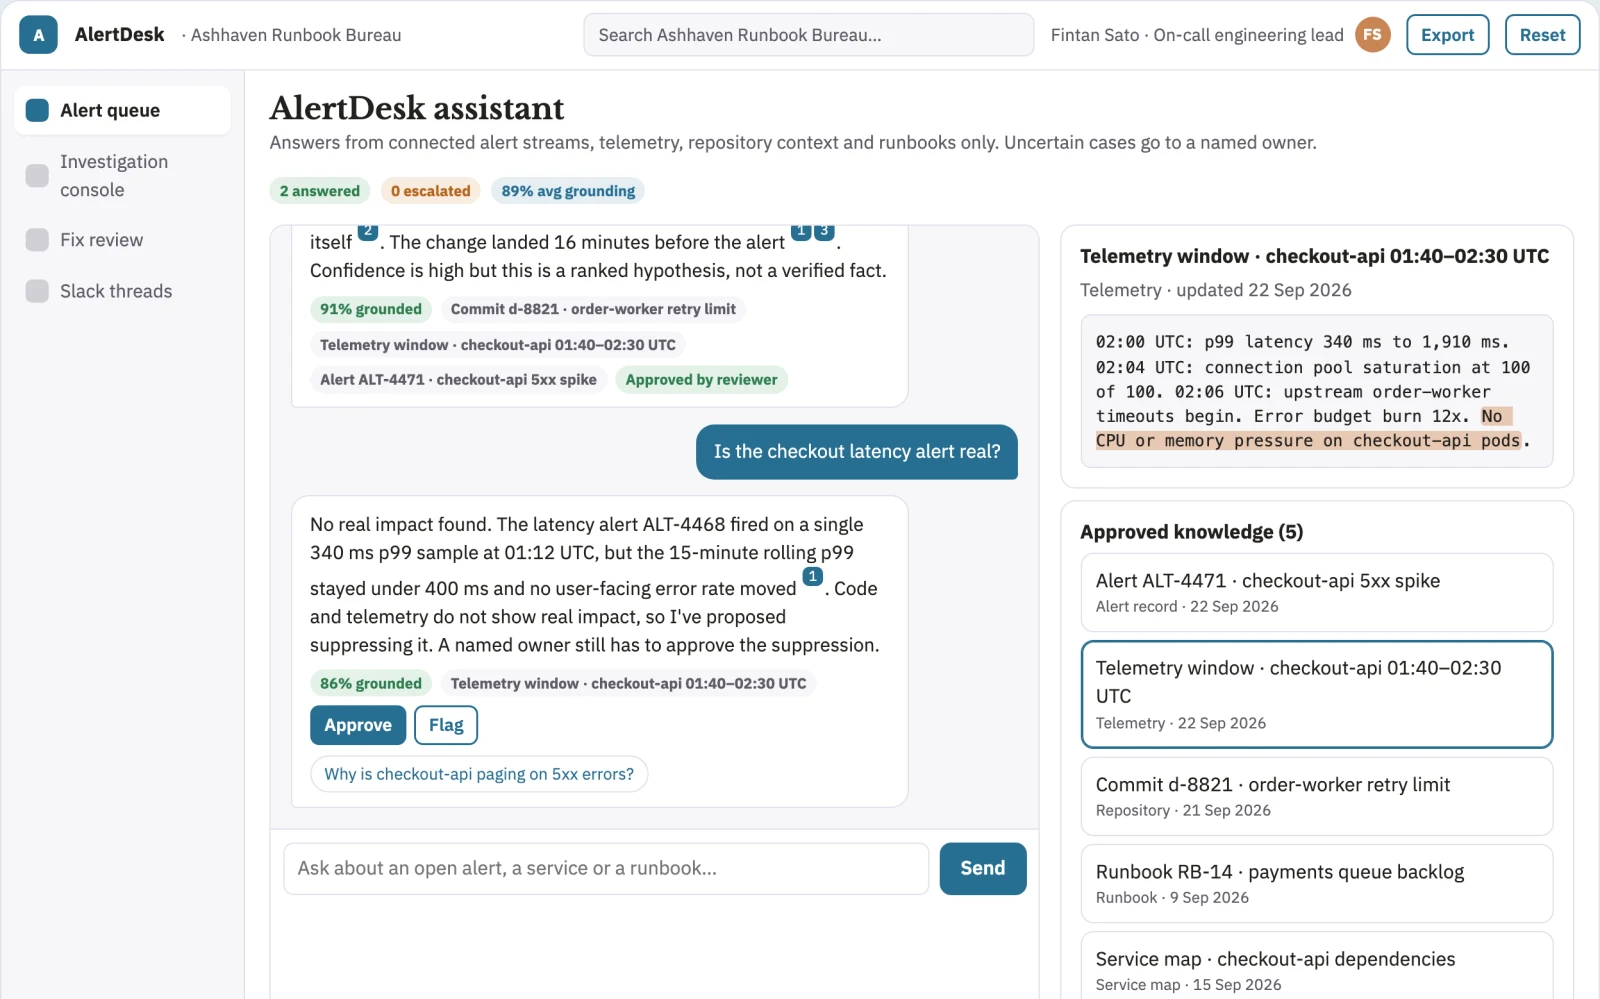Screen dimensions: 1600x999
Task: Click the Ask about an open alert input
Action: coord(606,868)
